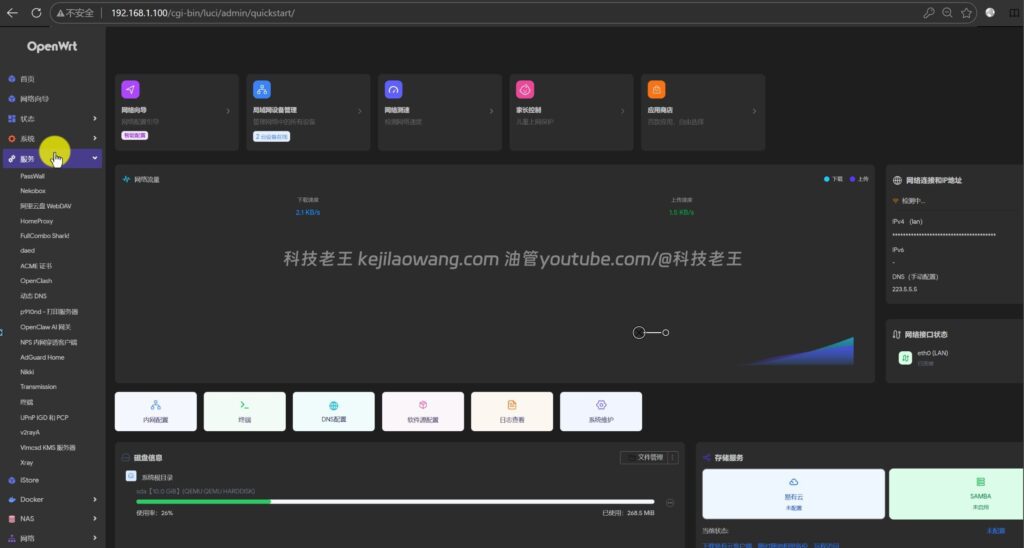Click the SAMBA storage service card
This screenshot has width=1024, height=548.
[956, 494]
